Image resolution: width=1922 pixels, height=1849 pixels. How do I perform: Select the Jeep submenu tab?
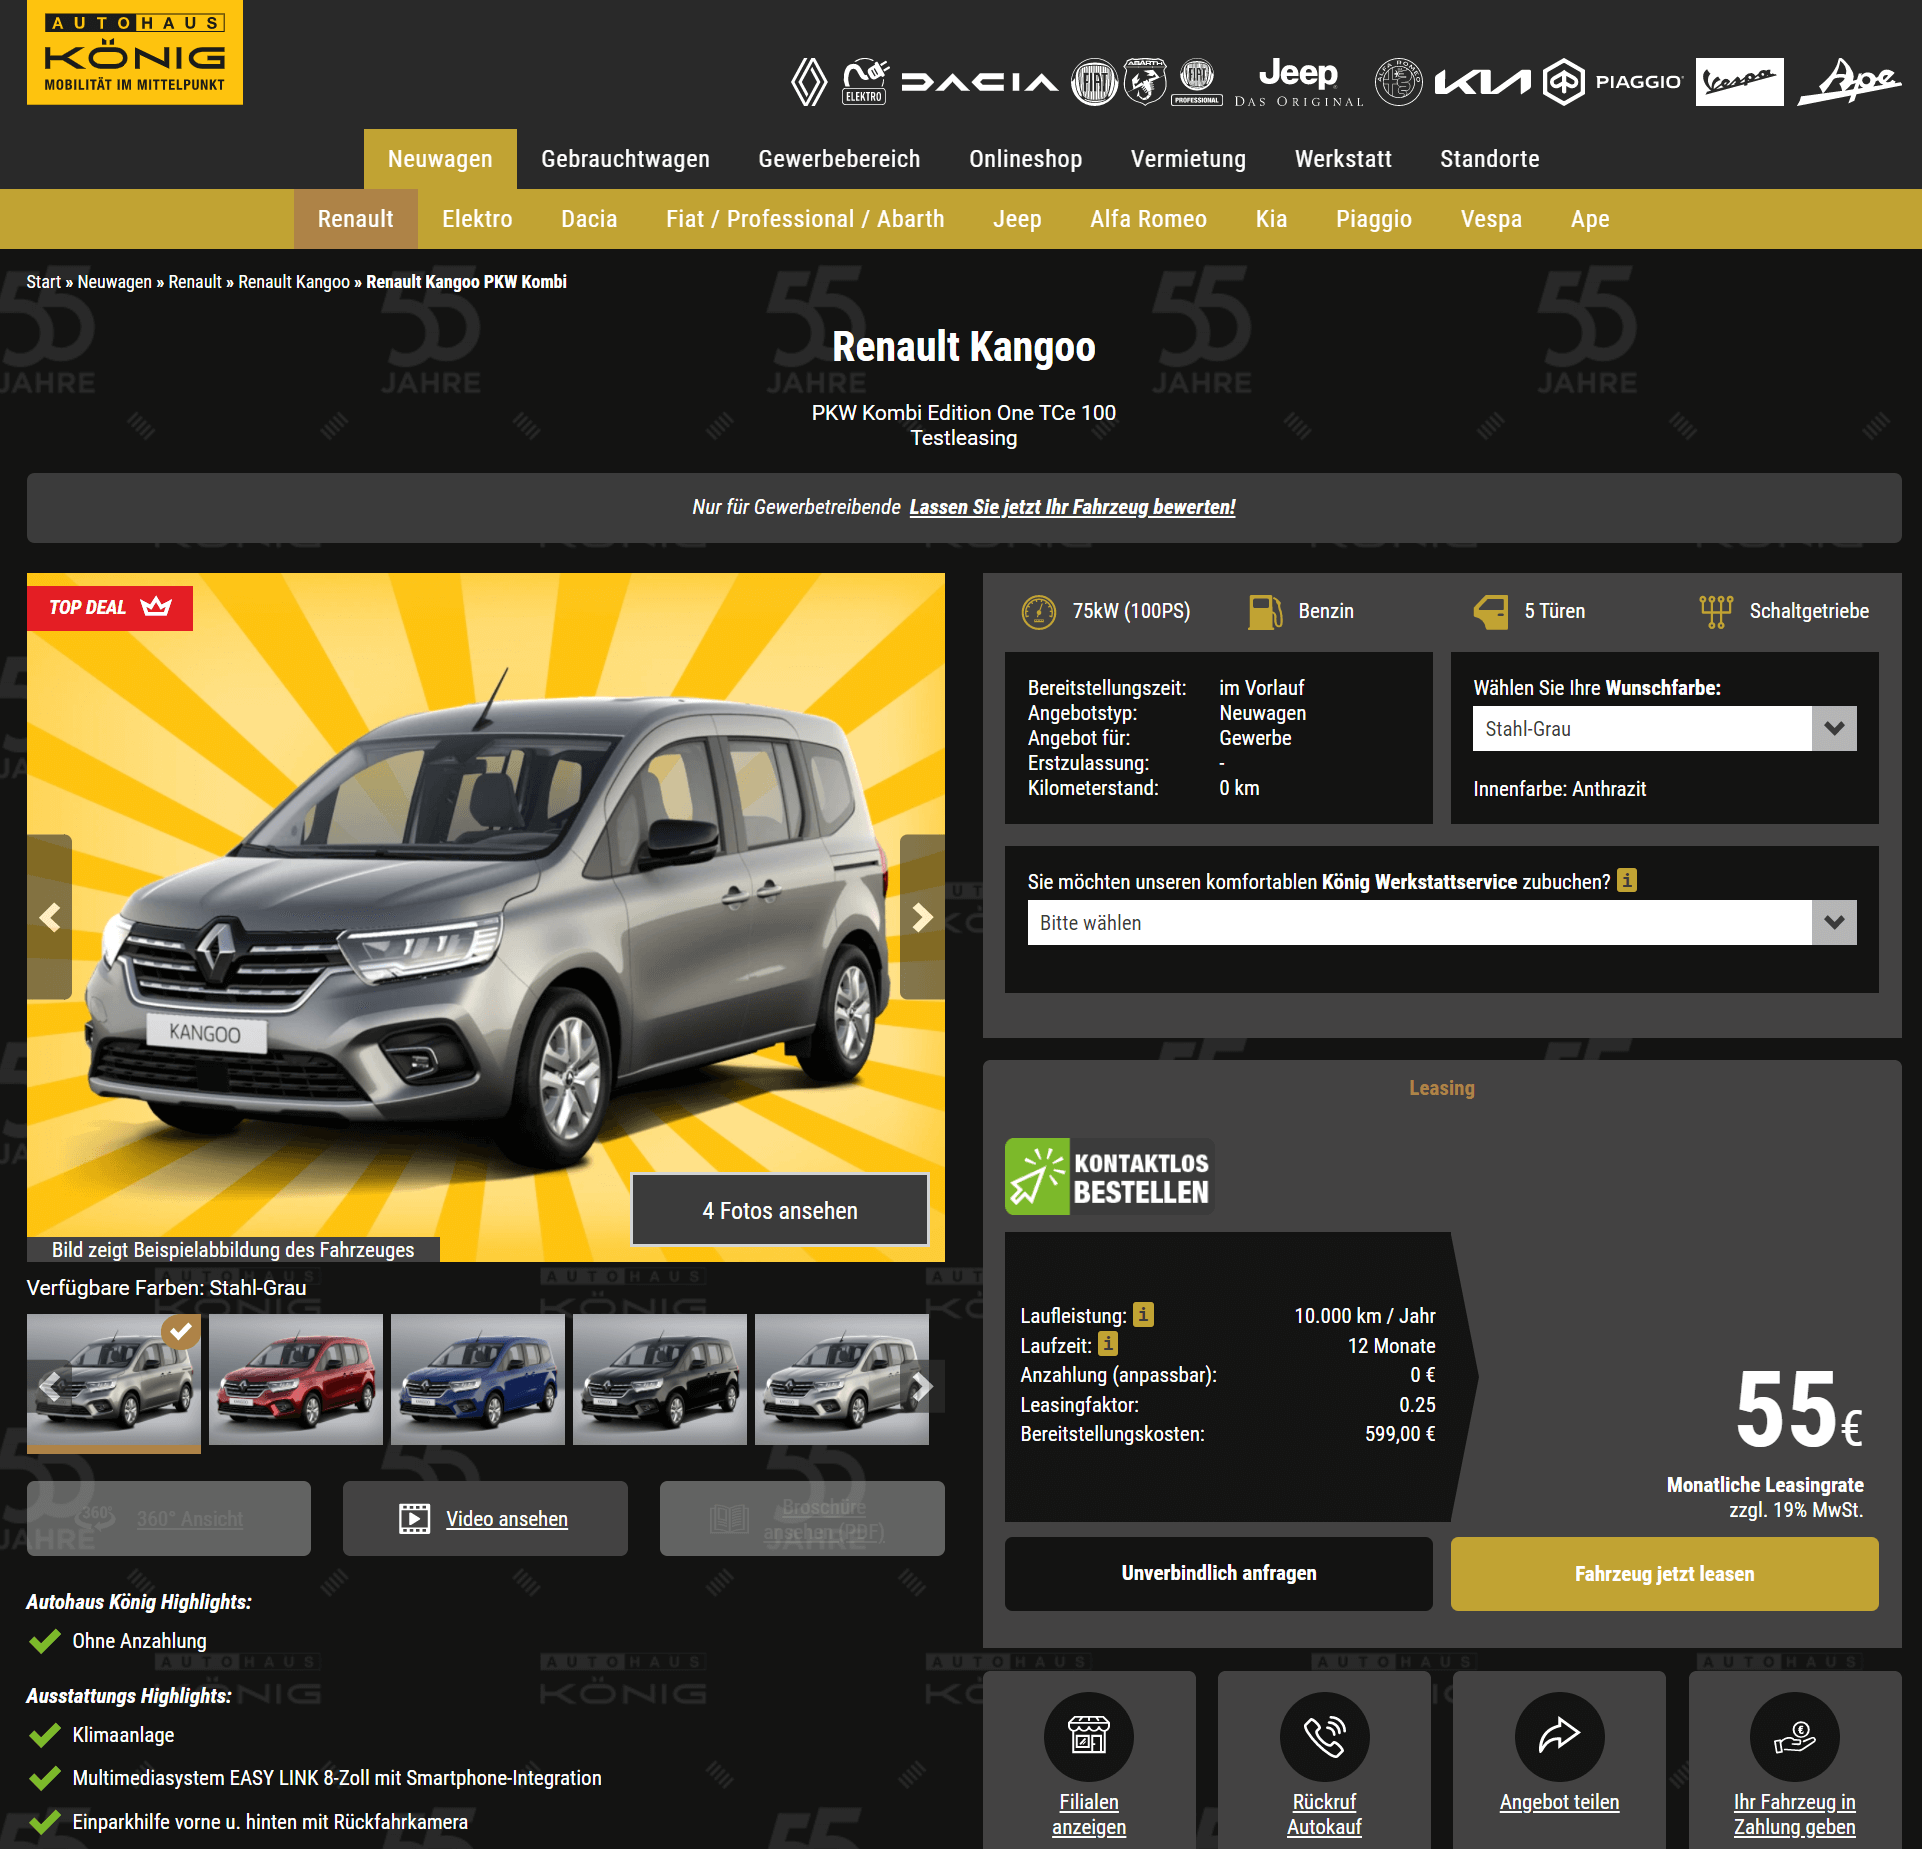click(1017, 219)
